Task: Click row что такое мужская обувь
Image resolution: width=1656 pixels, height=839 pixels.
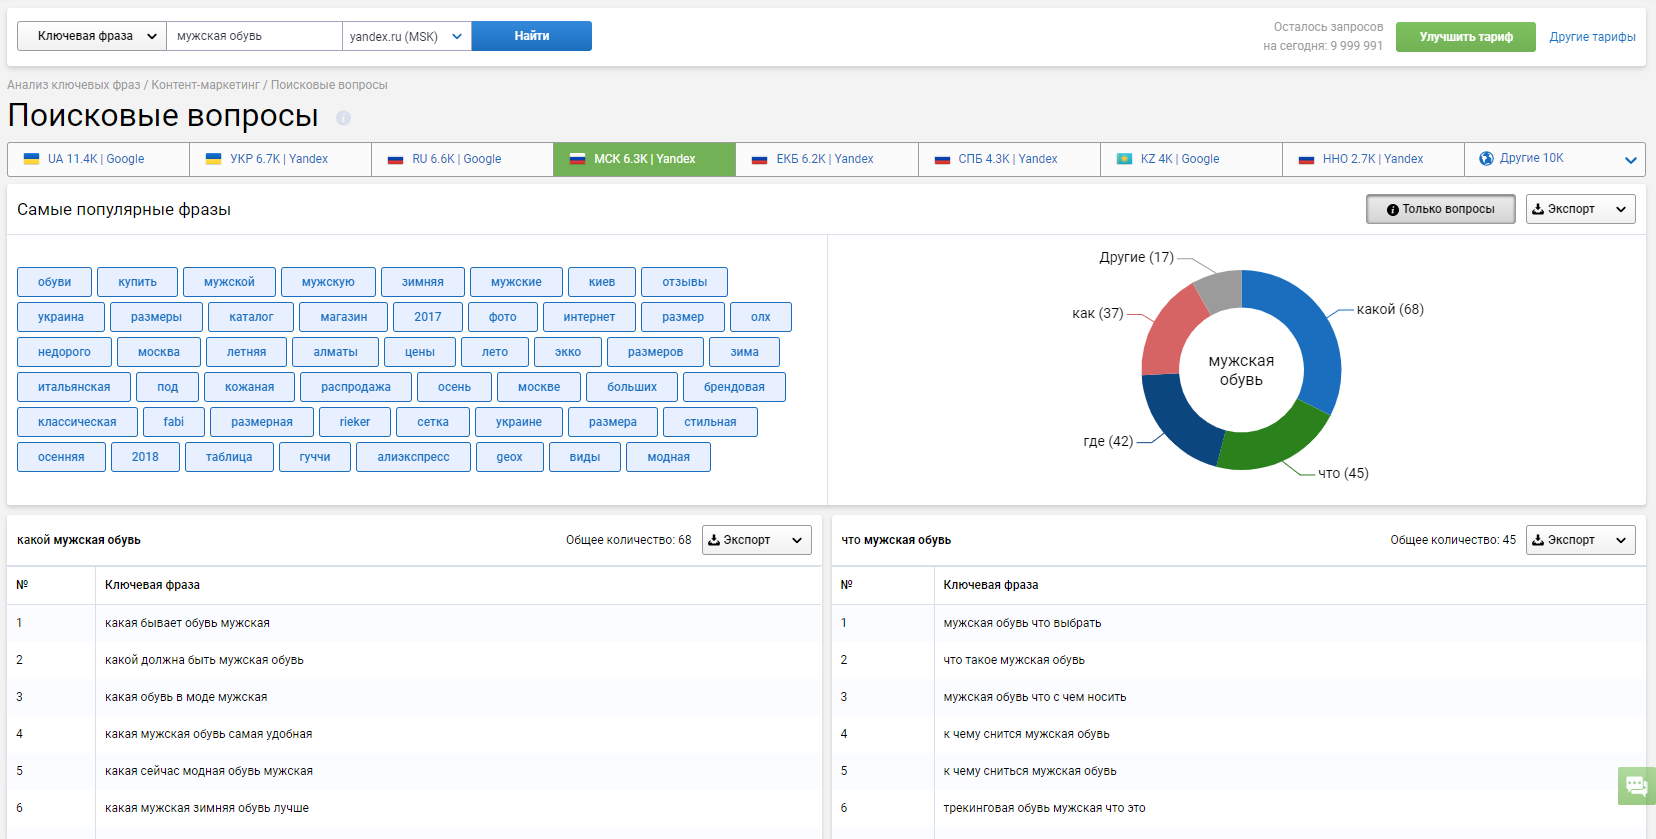Action: tap(1239, 660)
